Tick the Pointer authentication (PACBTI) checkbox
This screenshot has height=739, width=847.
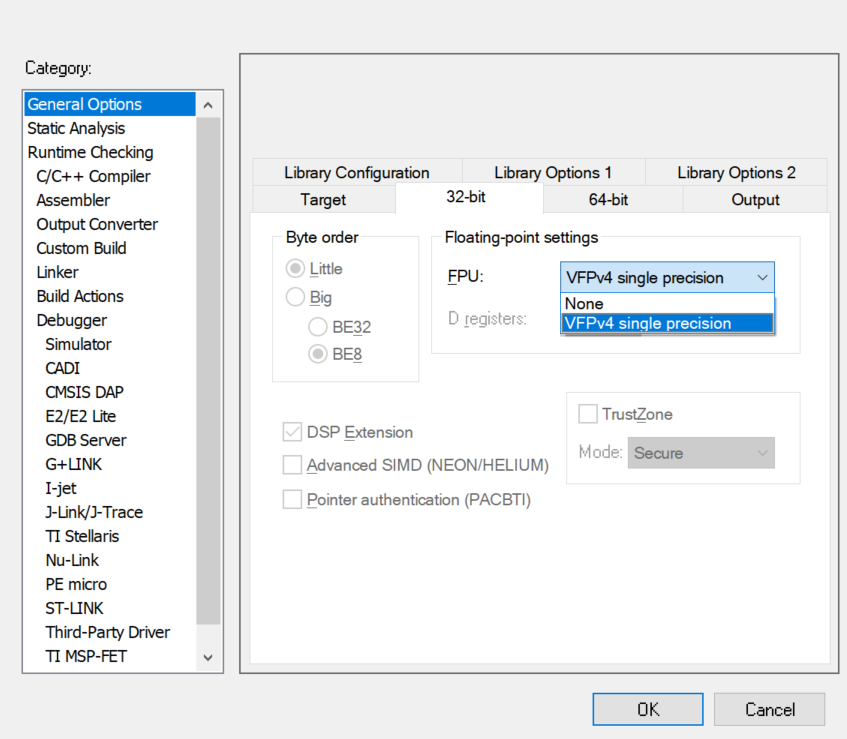[x=292, y=499]
